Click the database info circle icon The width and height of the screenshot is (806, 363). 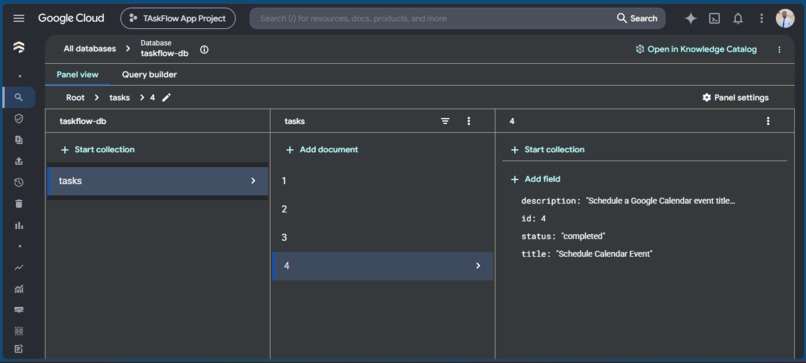205,50
